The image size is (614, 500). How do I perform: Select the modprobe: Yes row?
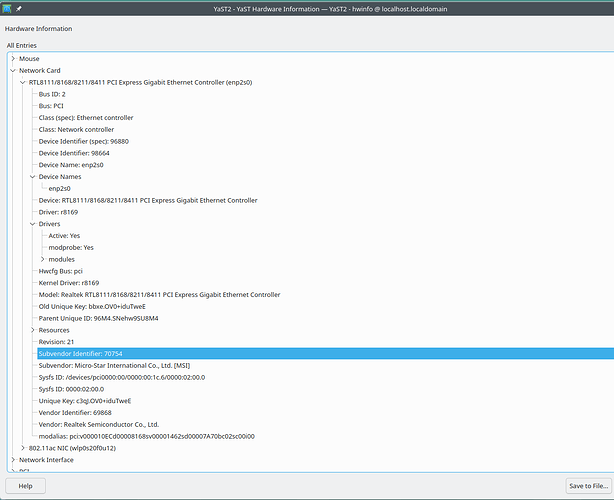[71, 247]
